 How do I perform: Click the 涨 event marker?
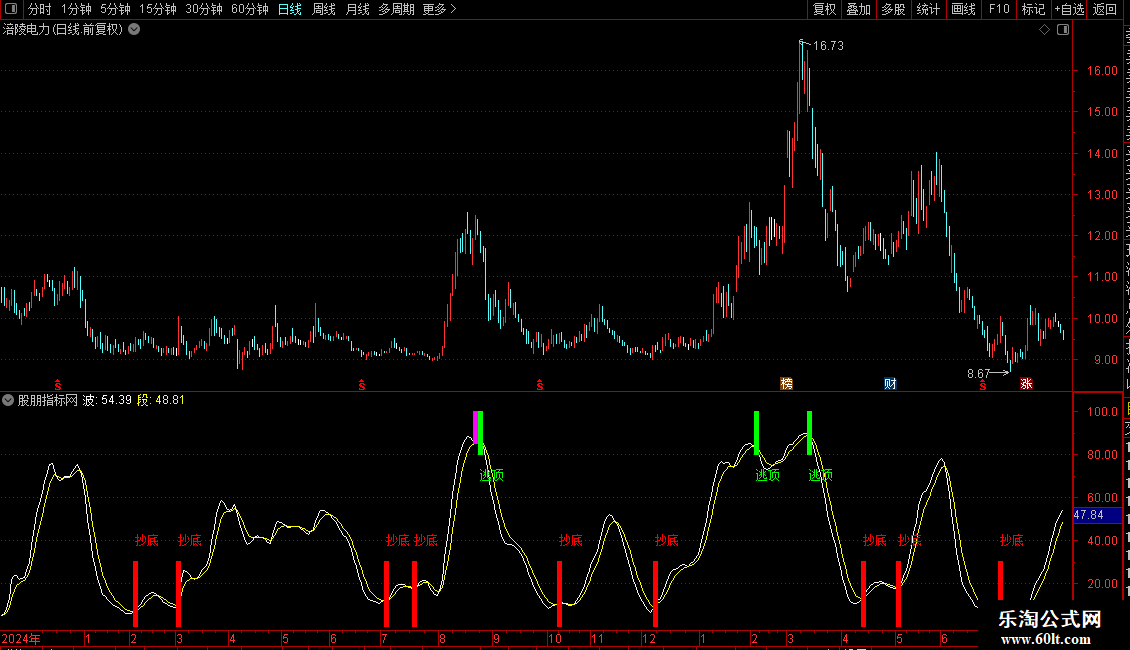1026,384
